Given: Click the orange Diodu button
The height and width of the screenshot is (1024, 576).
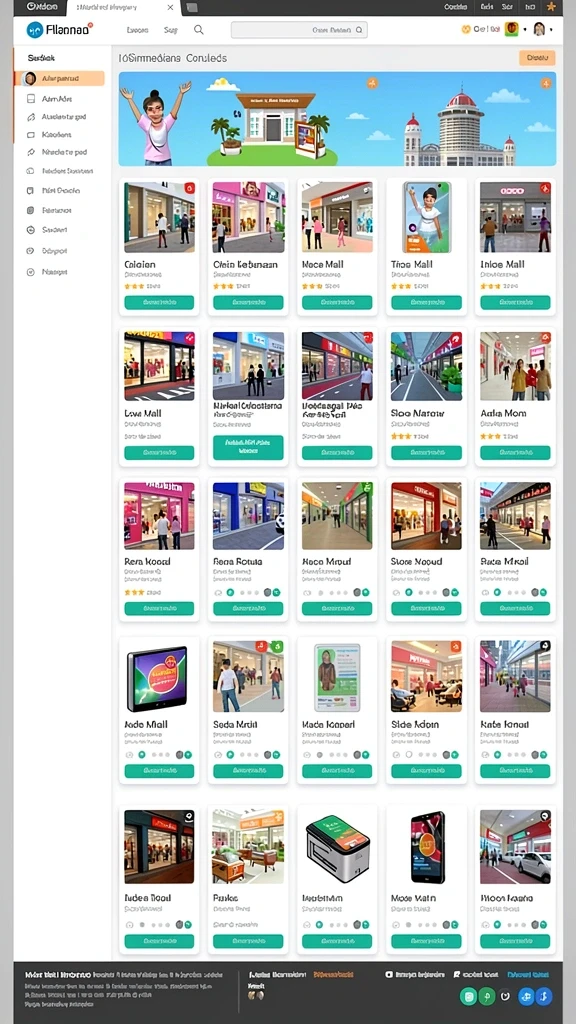Looking at the screenshot, I should [537, 57].
